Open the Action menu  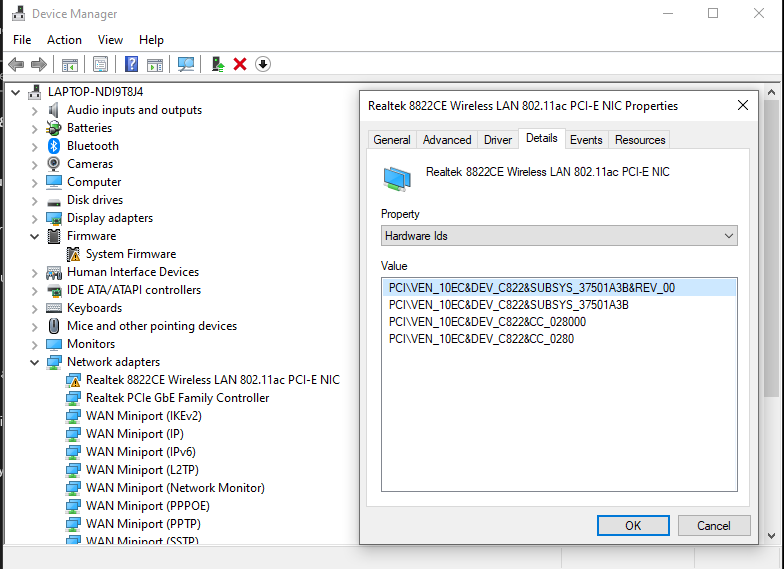64,40
